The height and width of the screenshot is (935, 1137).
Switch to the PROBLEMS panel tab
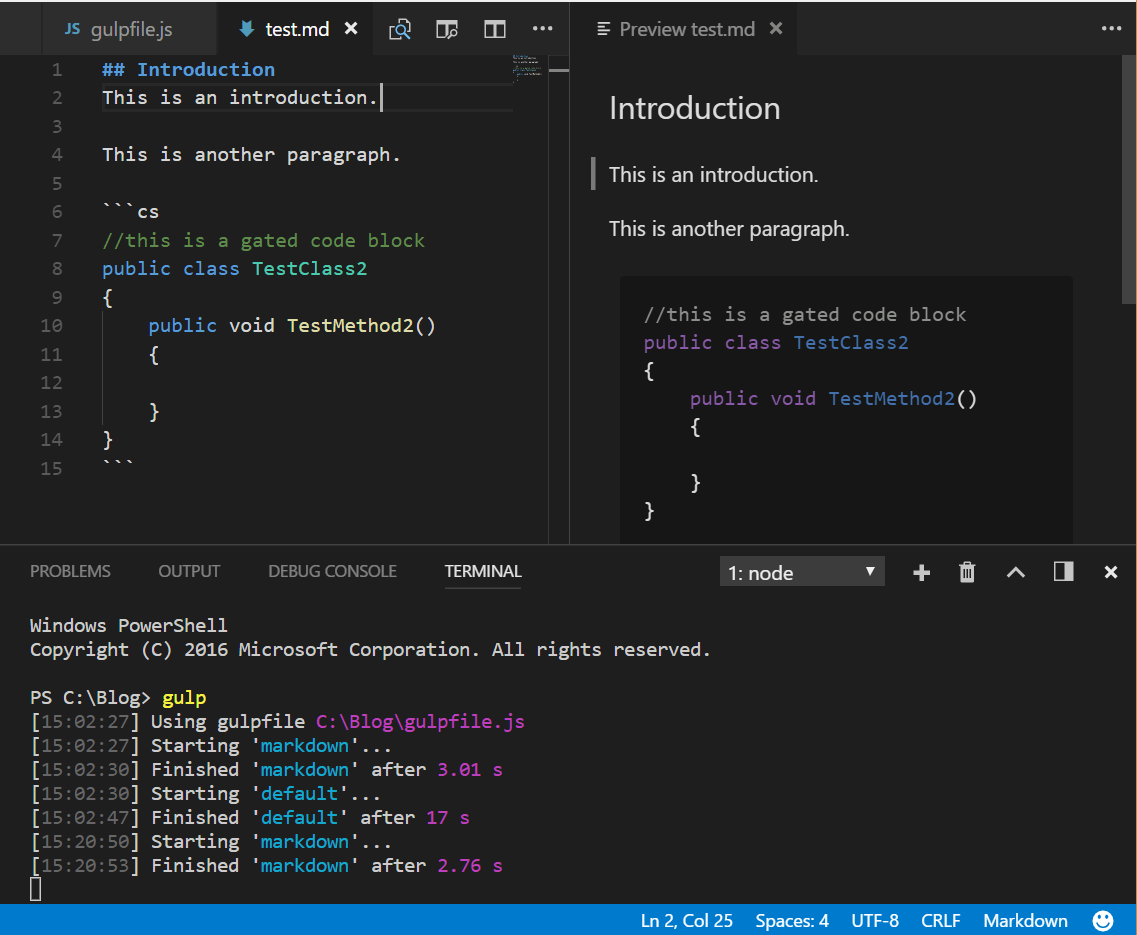(70, 572)
